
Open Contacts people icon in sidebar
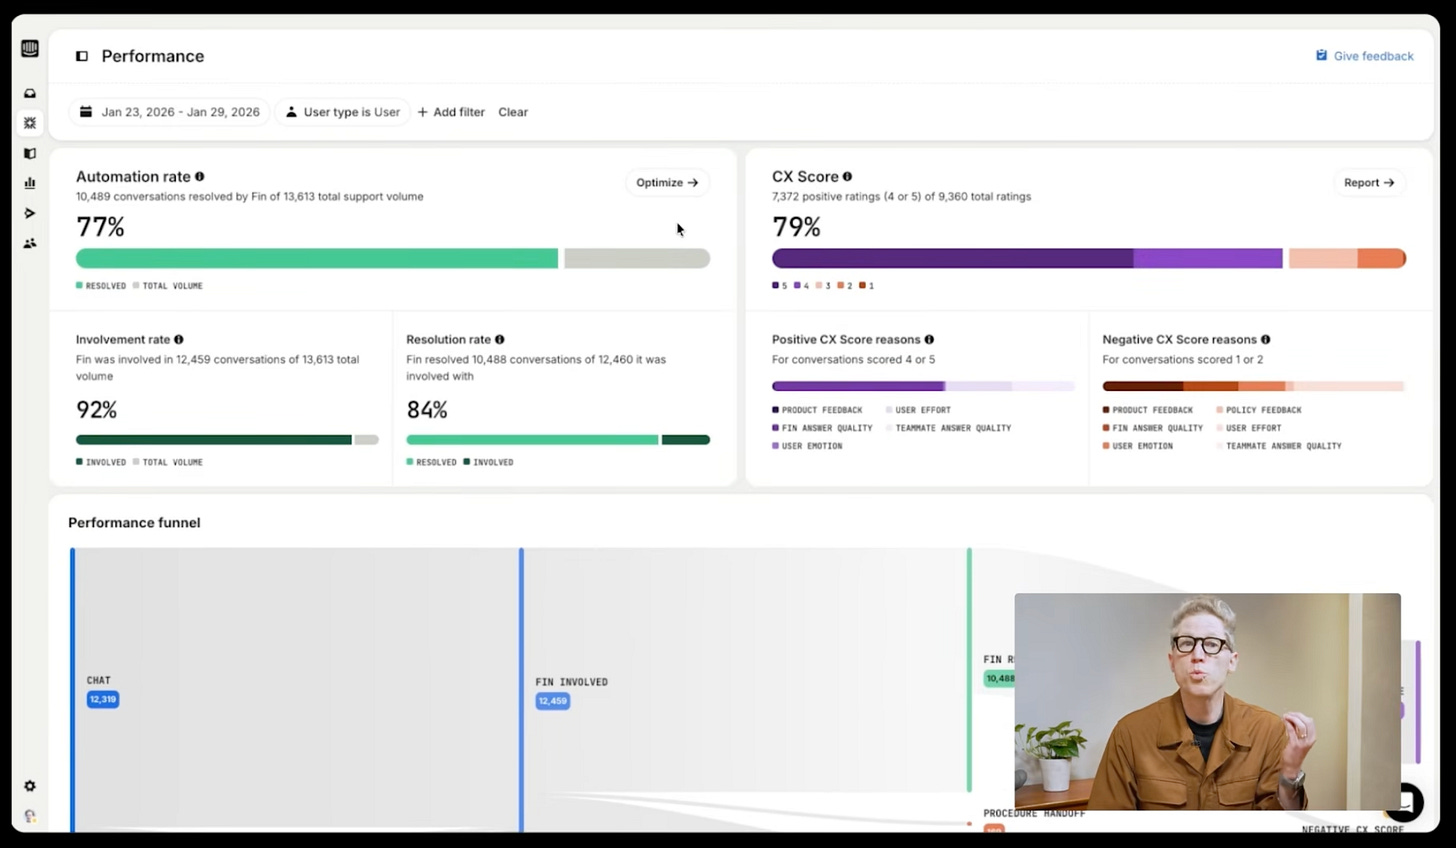(x=30, y=243)
